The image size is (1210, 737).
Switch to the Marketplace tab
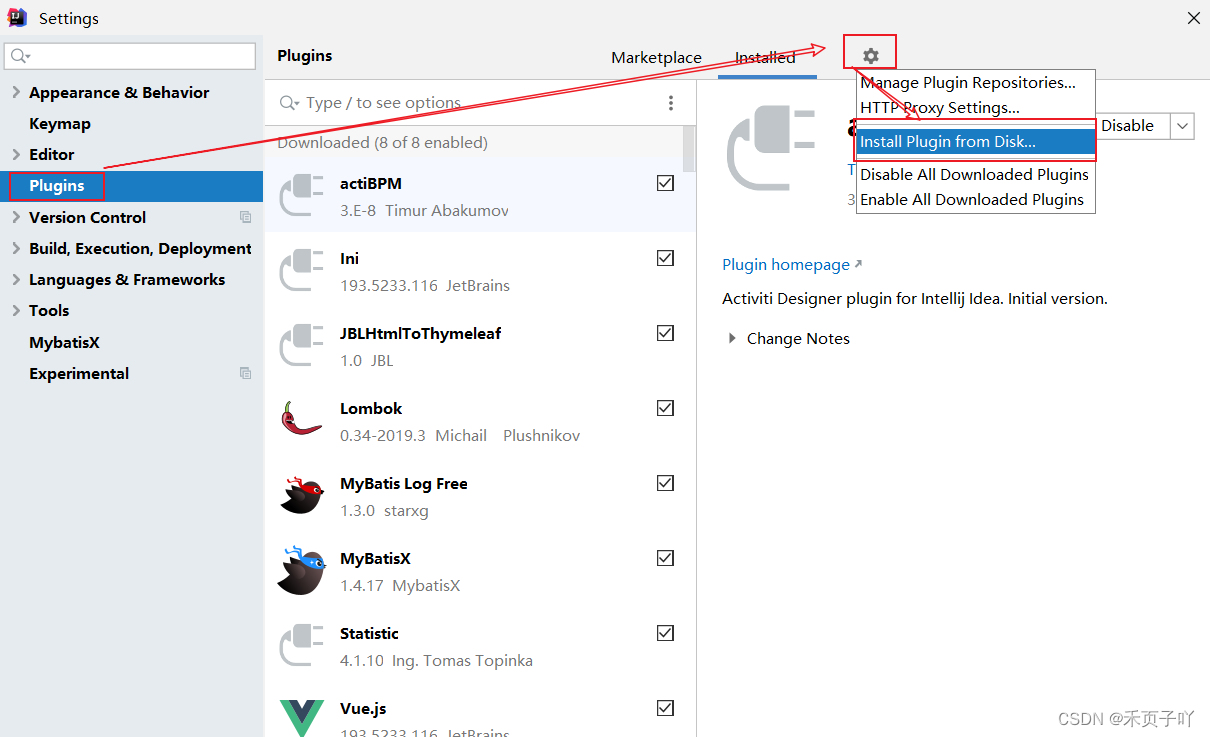[656, 58]
